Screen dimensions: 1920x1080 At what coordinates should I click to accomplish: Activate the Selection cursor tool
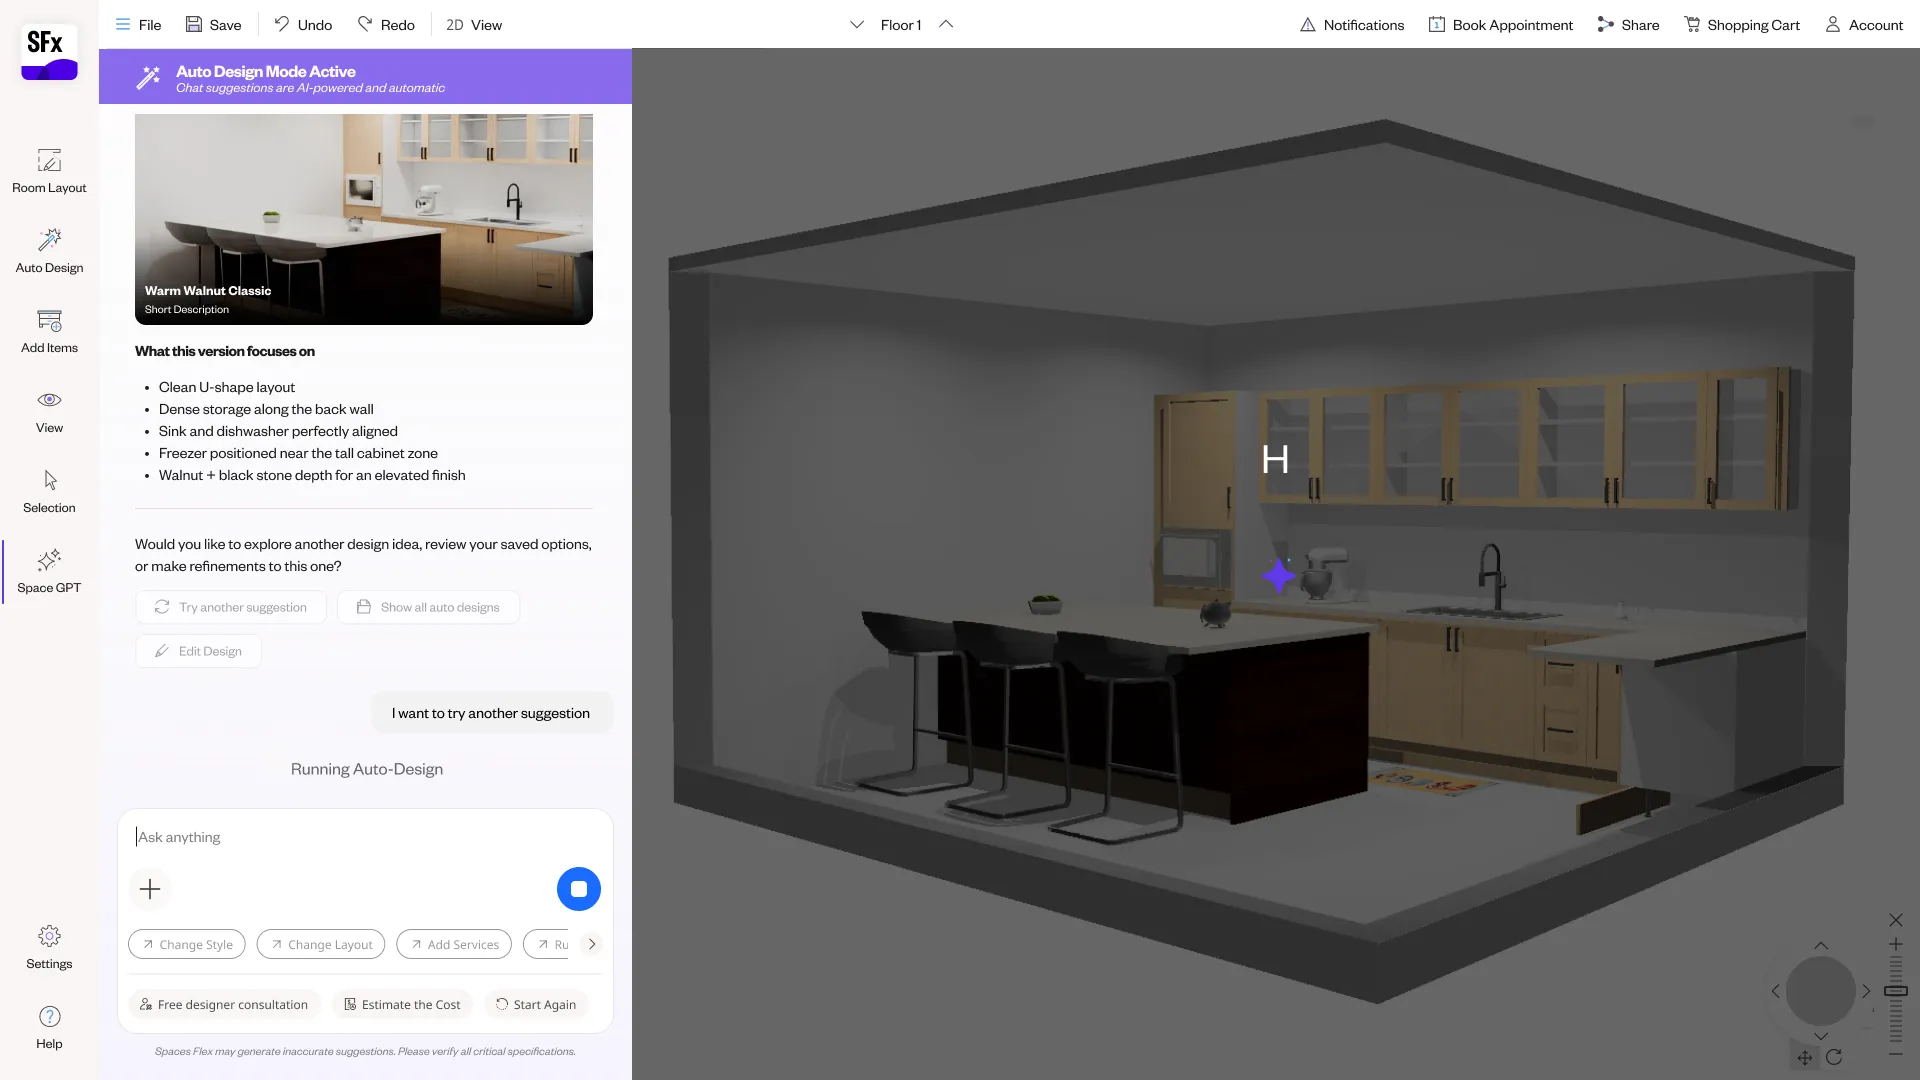49,491
